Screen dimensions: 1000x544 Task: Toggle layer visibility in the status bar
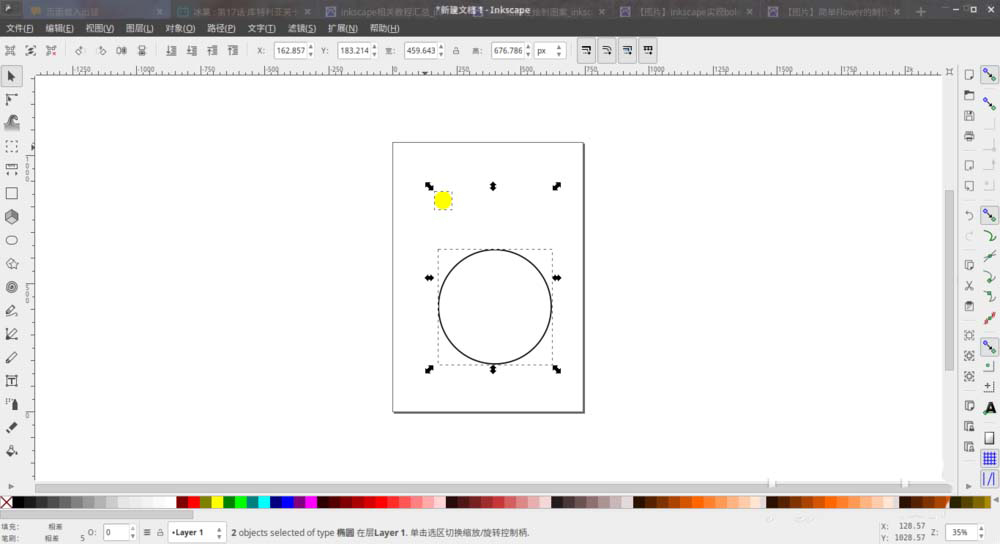147,533
